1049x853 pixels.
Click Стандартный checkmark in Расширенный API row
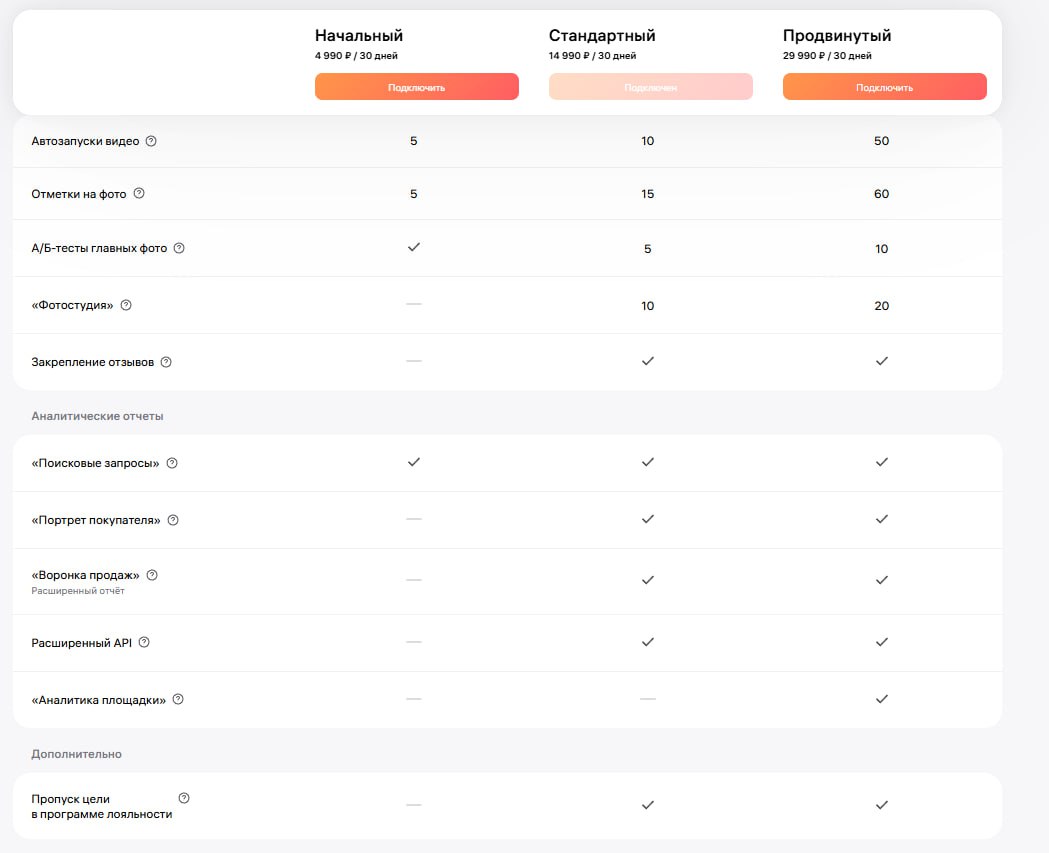pyautogui.click(x=648, y=642)
